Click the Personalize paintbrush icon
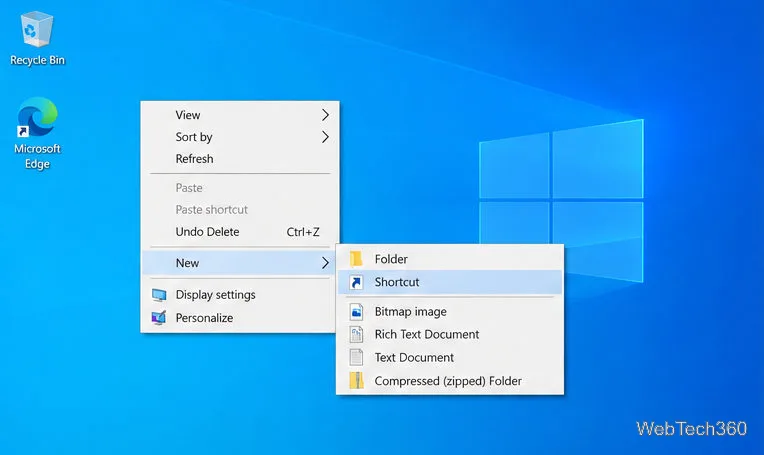 (x=159, y=318)
